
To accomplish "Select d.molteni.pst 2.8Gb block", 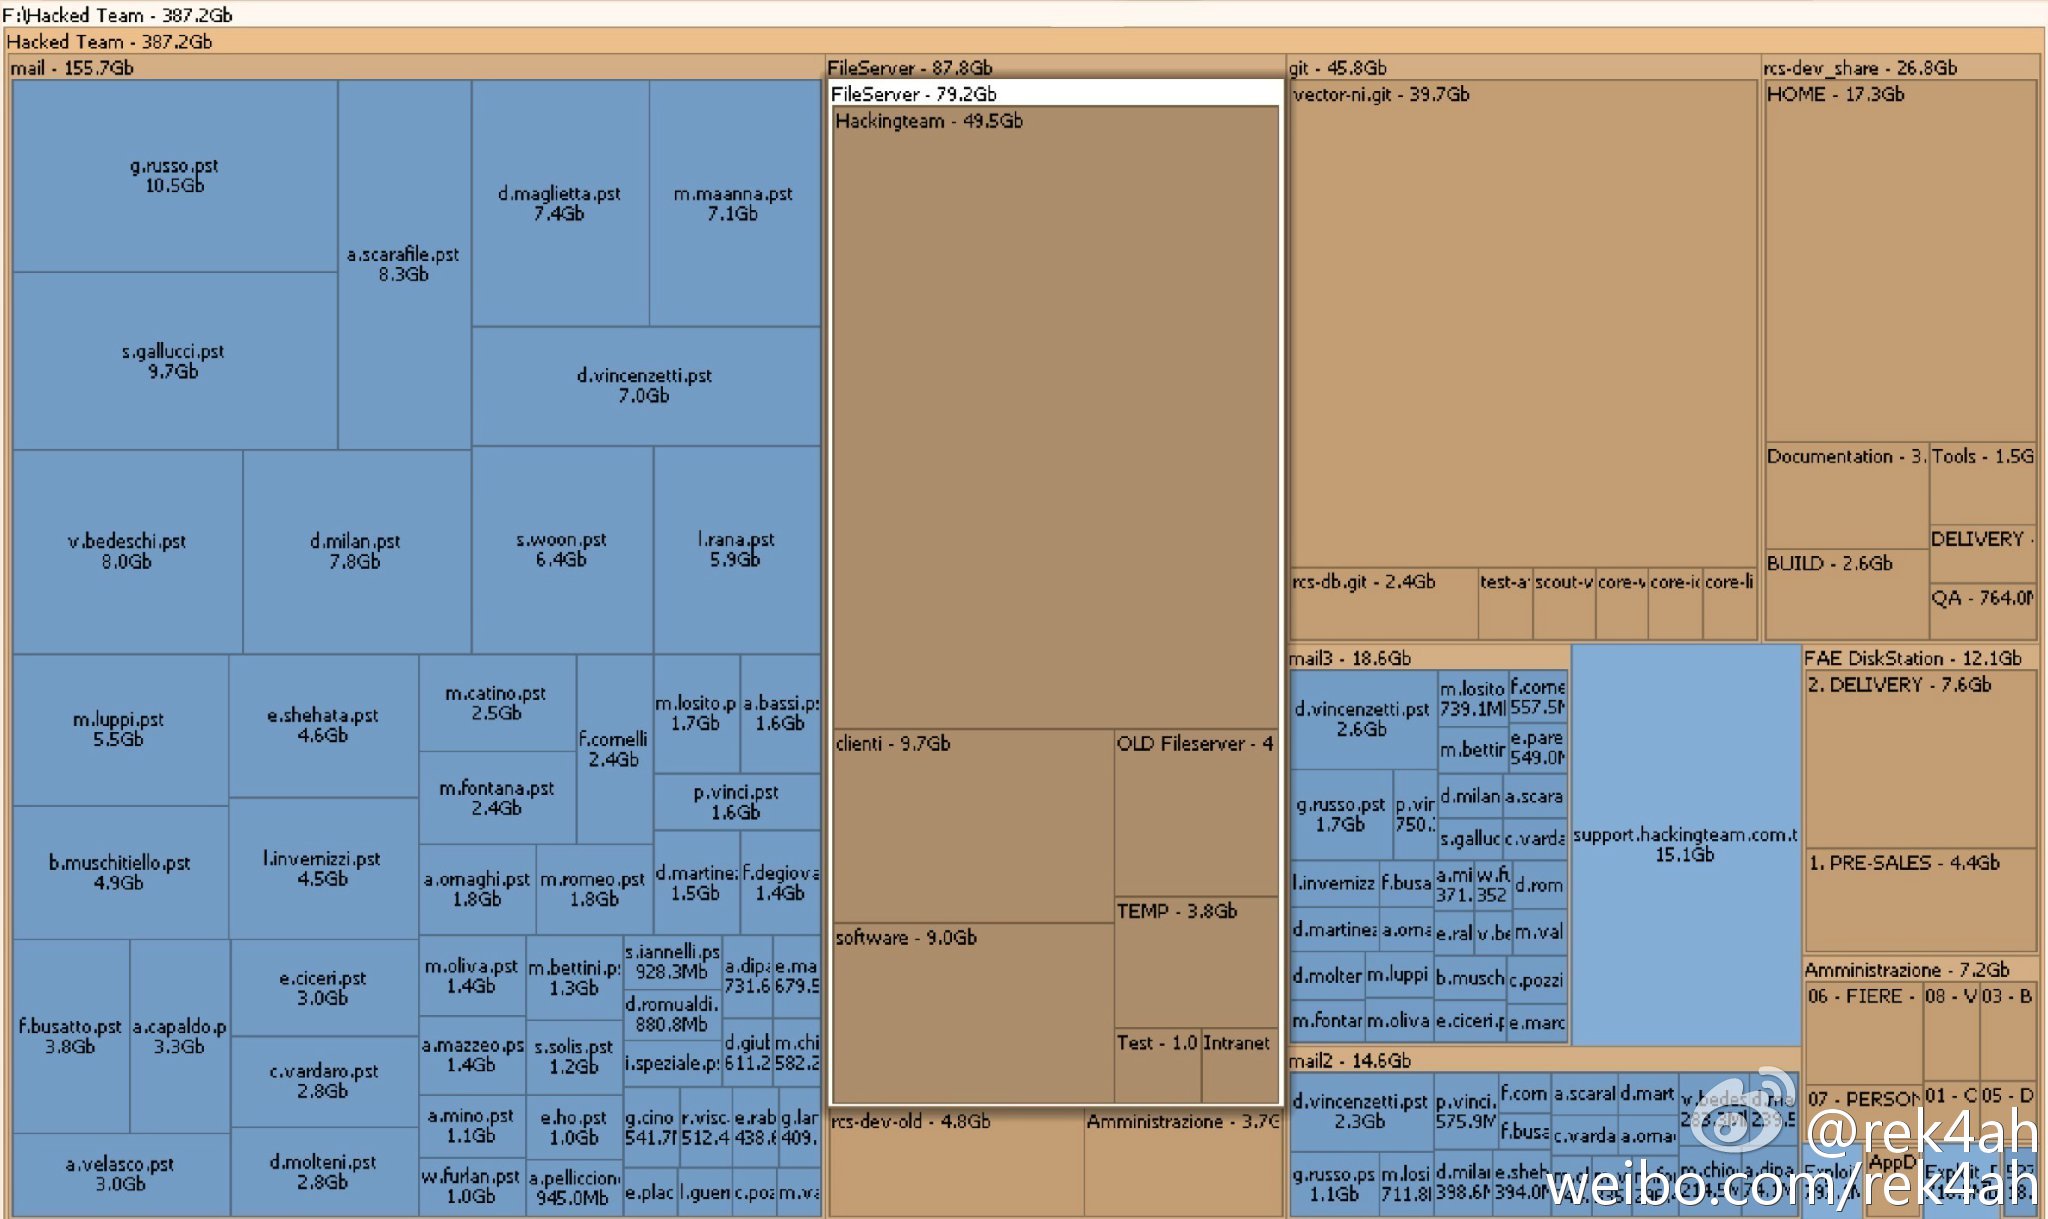I will tap(324, 1172).
